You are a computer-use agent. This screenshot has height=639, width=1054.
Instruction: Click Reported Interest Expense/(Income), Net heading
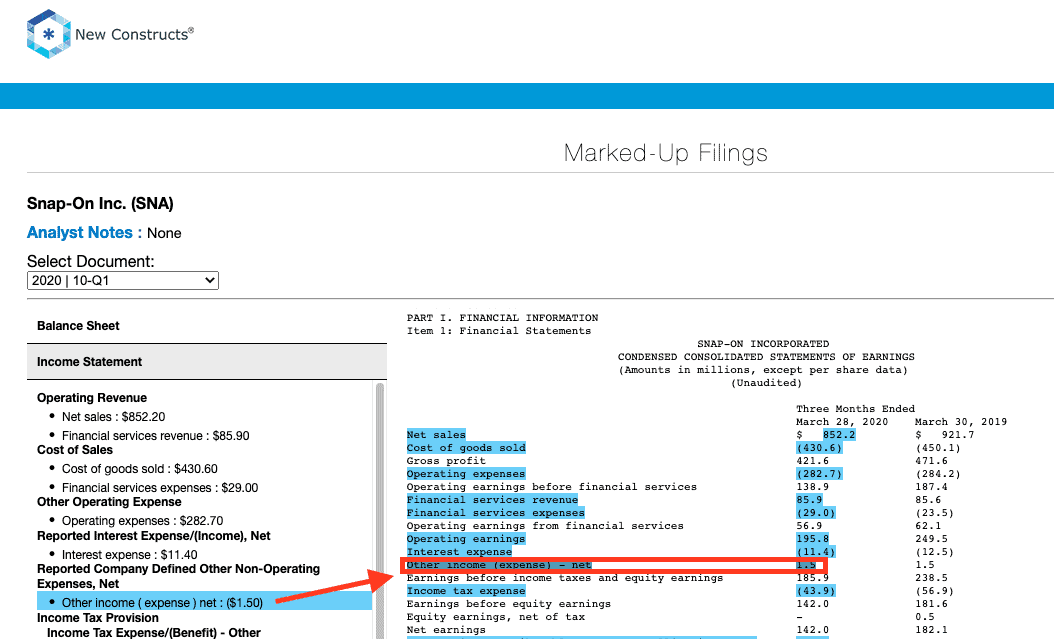[154, 536]
